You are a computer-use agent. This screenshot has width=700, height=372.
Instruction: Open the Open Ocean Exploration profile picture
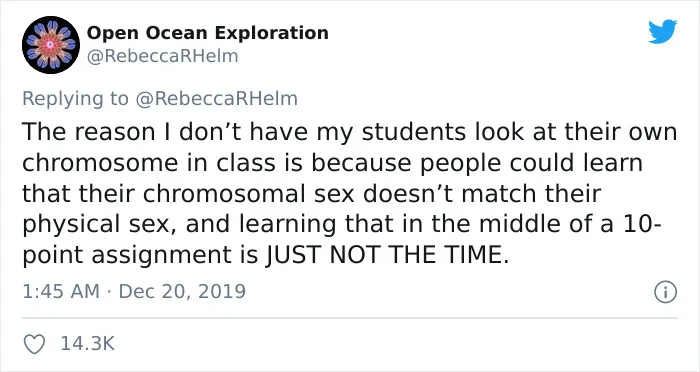pos(51,45)
